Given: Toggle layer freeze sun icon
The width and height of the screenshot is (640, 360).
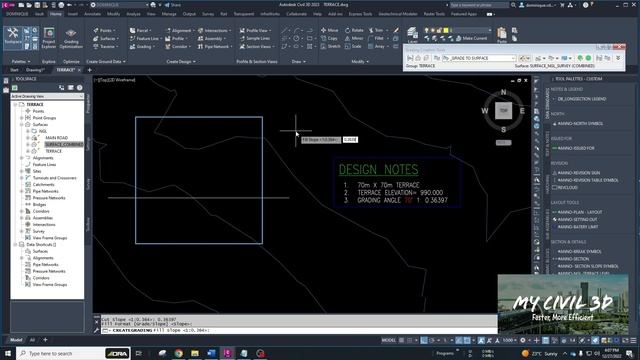Looking at the screenshot, I should (433, 30).
